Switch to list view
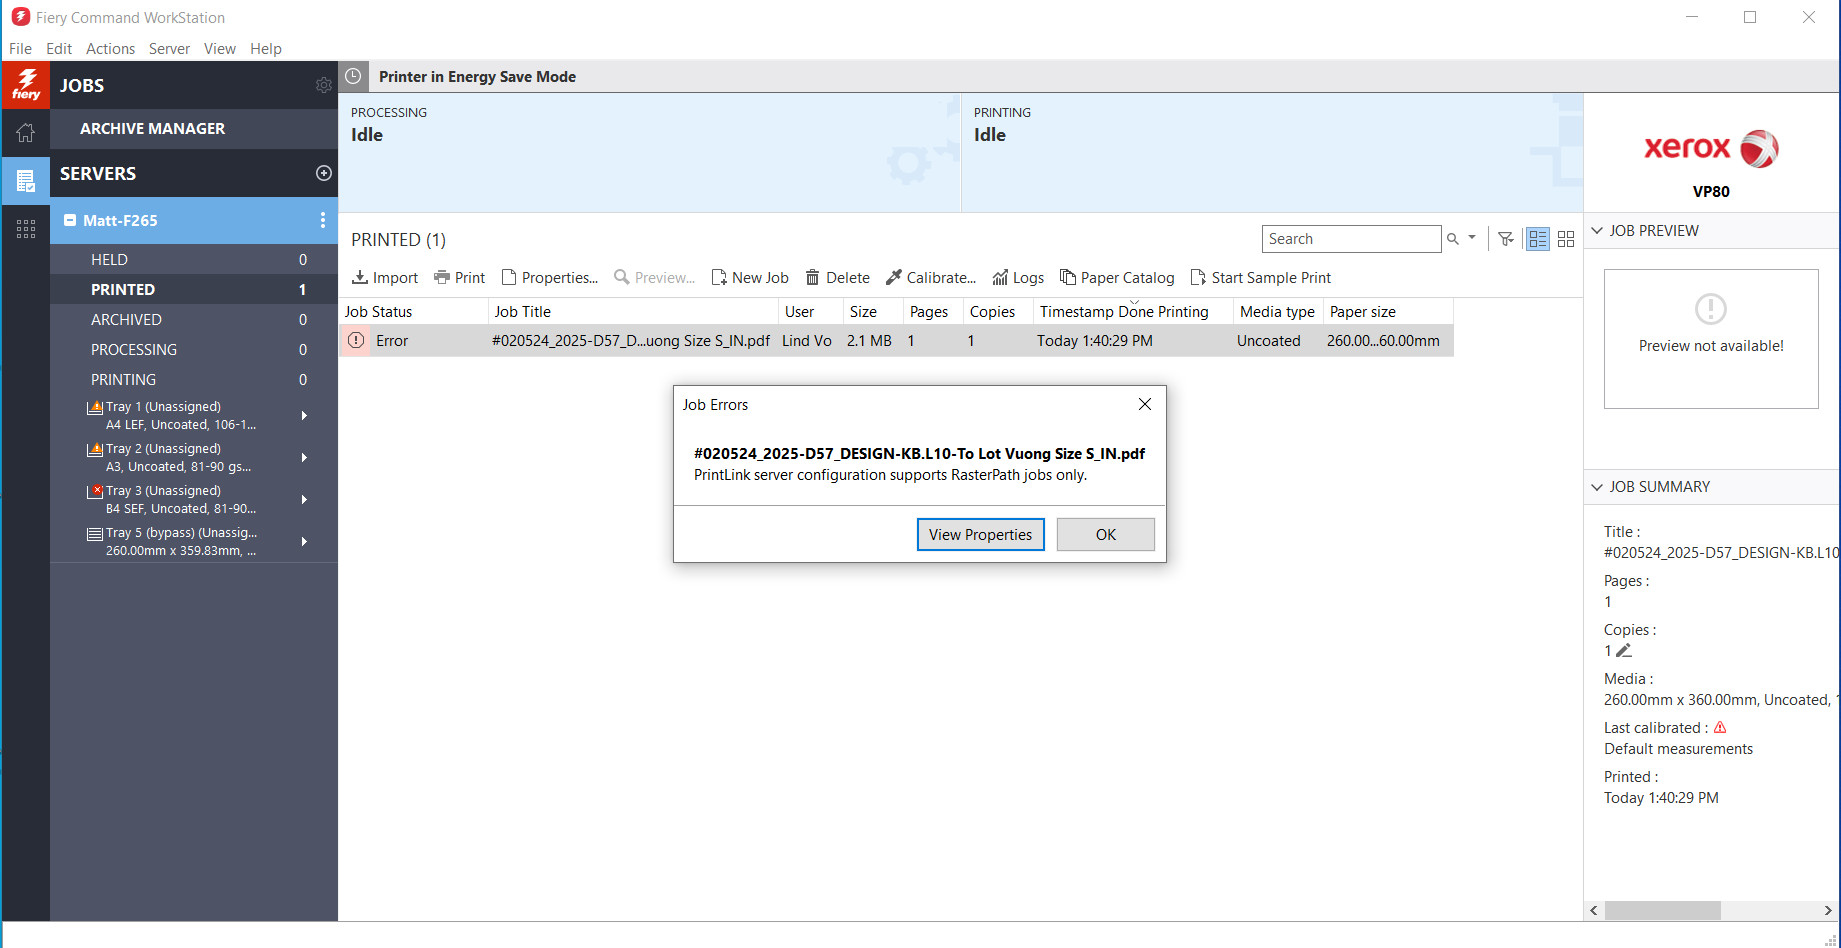Image resolution: width=1841 pixels, height=948 pixels. 1538,239
